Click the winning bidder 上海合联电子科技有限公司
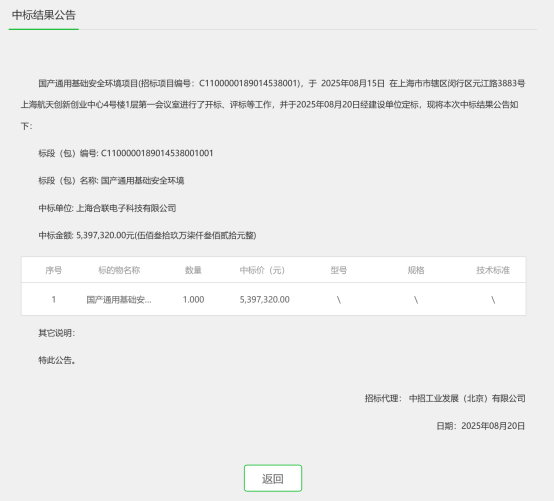554x501 pixels. 126,208
